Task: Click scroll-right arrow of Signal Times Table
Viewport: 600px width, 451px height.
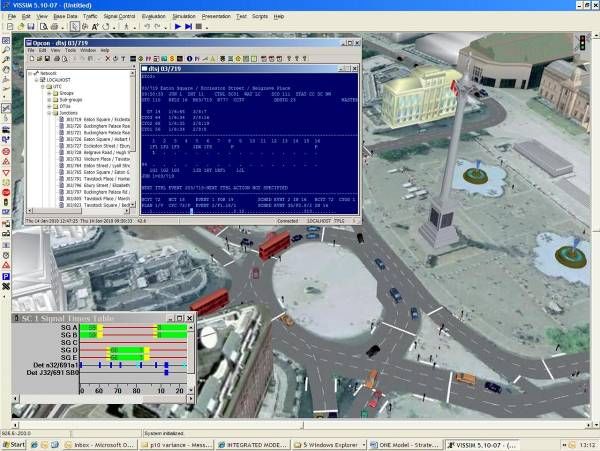Action: 191,399
